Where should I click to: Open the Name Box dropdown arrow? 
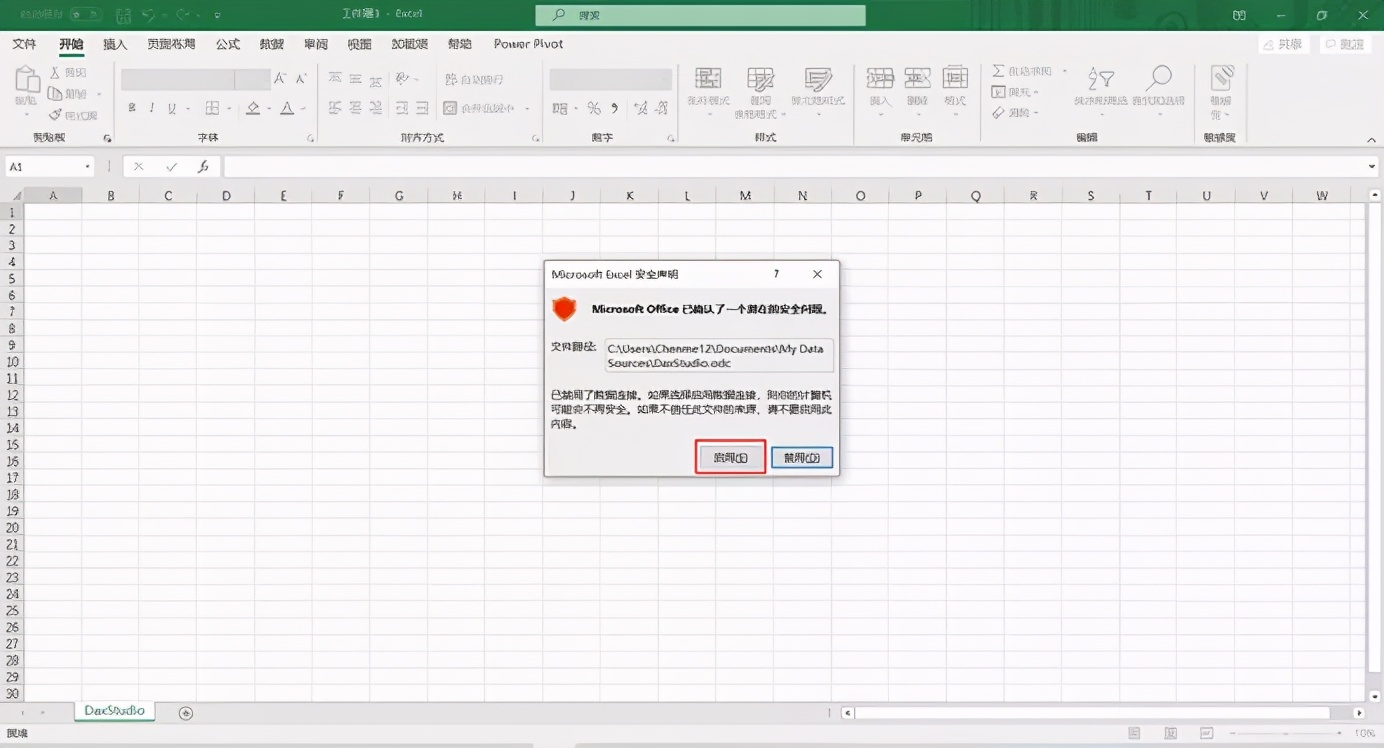[x=88, y=167]
